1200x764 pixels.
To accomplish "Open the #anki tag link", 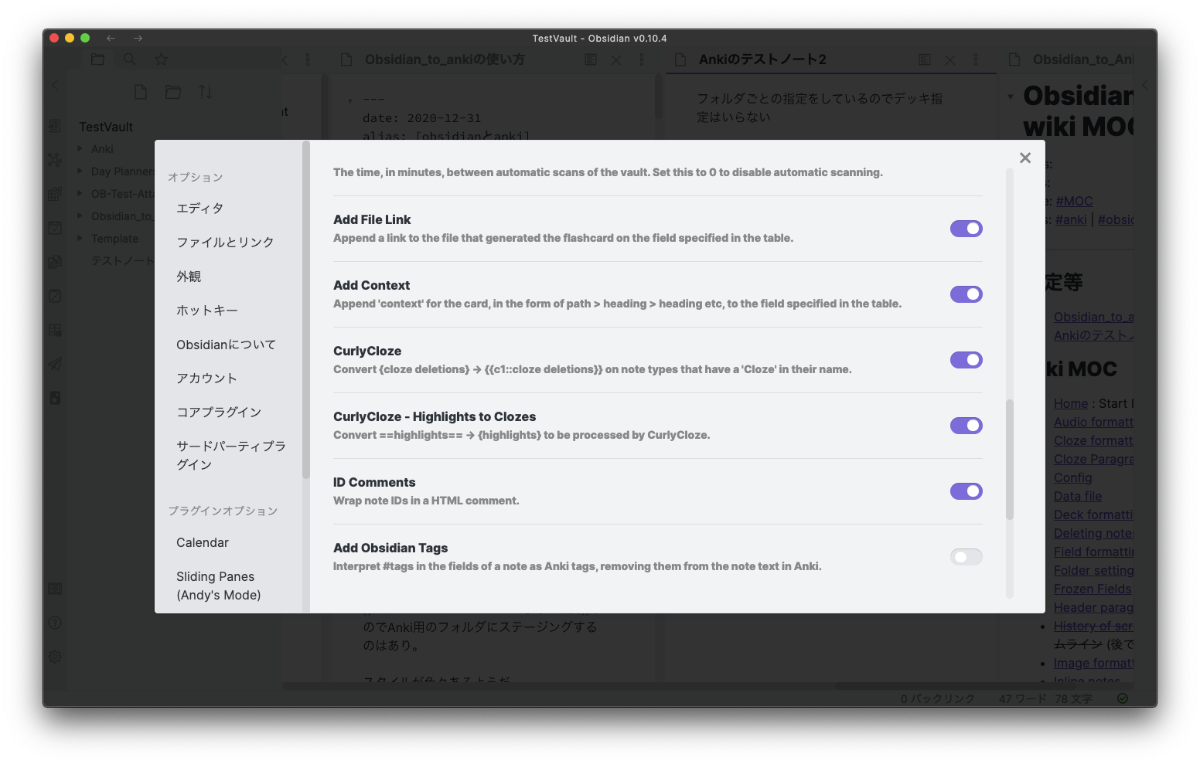I will pos(1071,219).
